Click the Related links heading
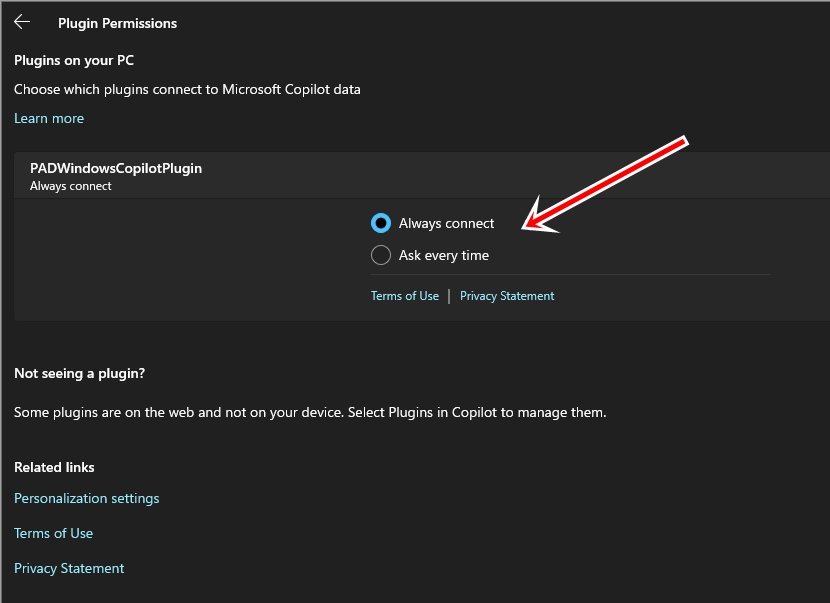This screenshot has width=830, height=603. click(x=54, y=467)
